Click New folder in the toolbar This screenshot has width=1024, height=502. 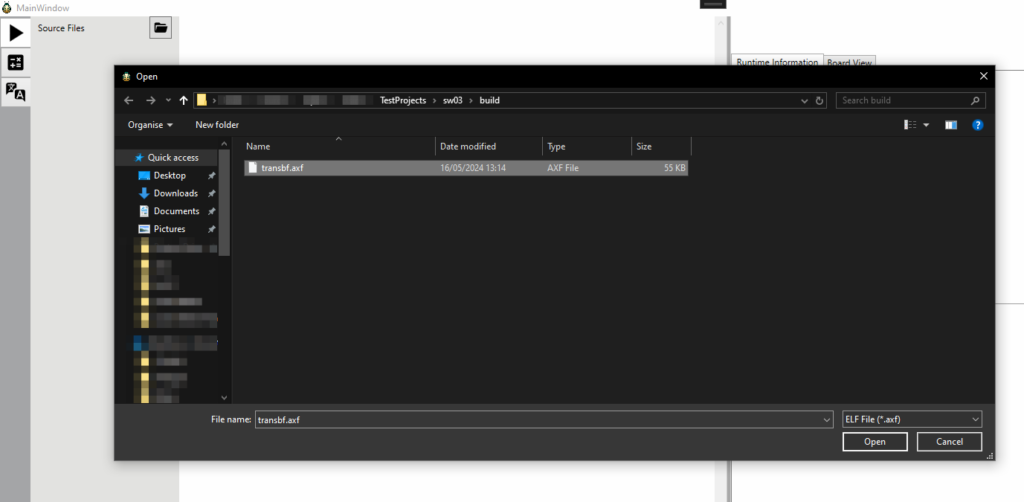point(217,125)
